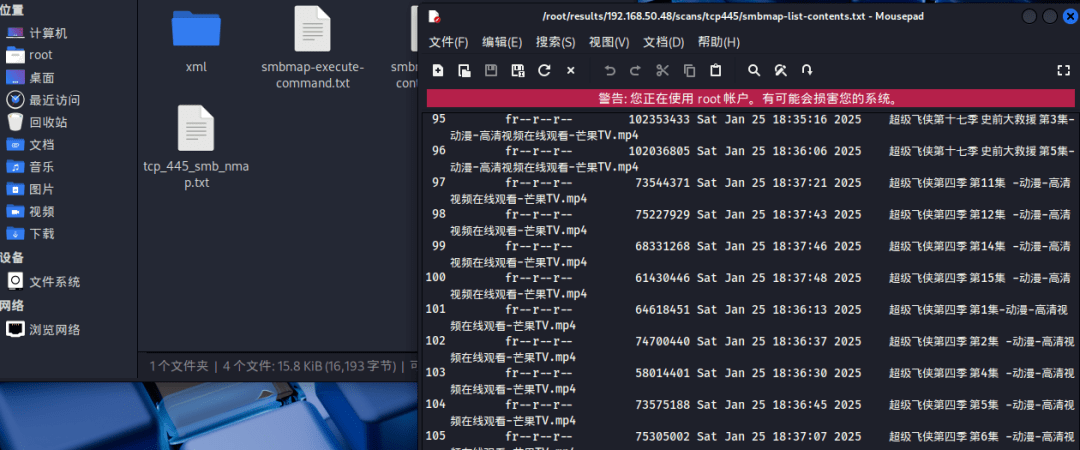Open the 视图(V) menu
This screenshot has height=450, width=1080.
coord(609,42)
